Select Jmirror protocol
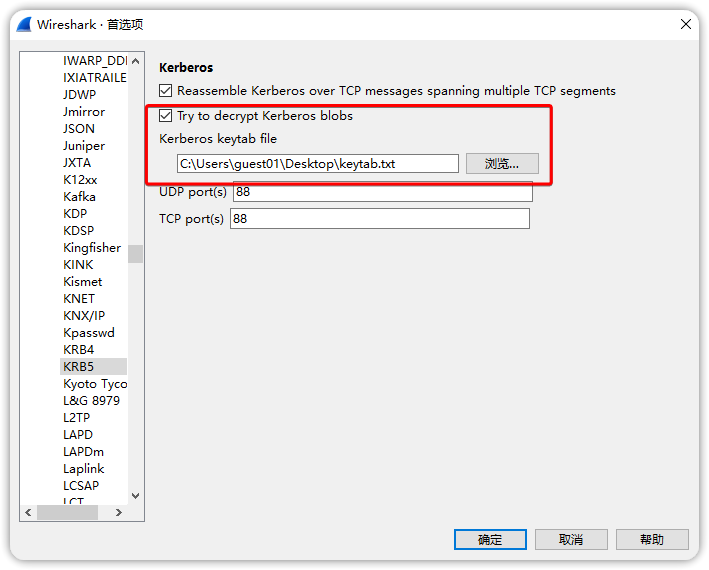The image size is (709, 570). click(x=84, y=112)
